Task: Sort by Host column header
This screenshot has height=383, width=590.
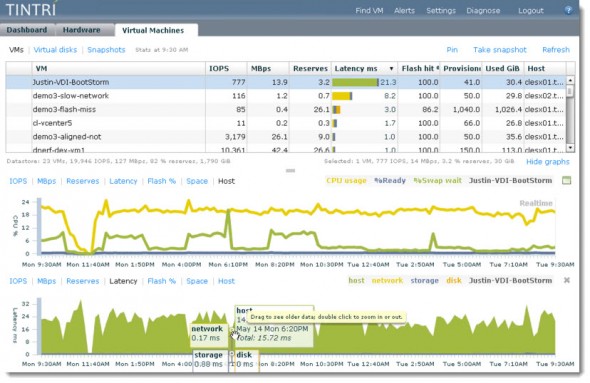Action: [545, 68]
